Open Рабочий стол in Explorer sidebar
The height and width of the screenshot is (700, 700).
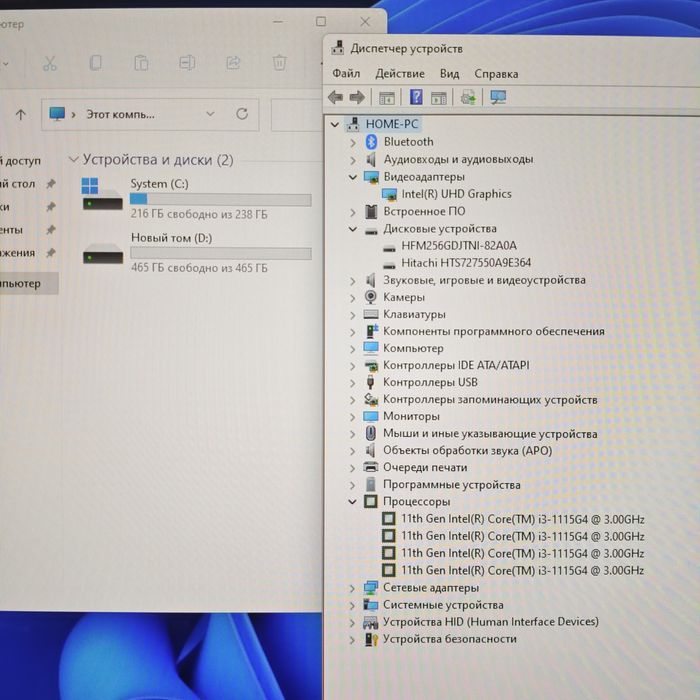tap(17, 183)
